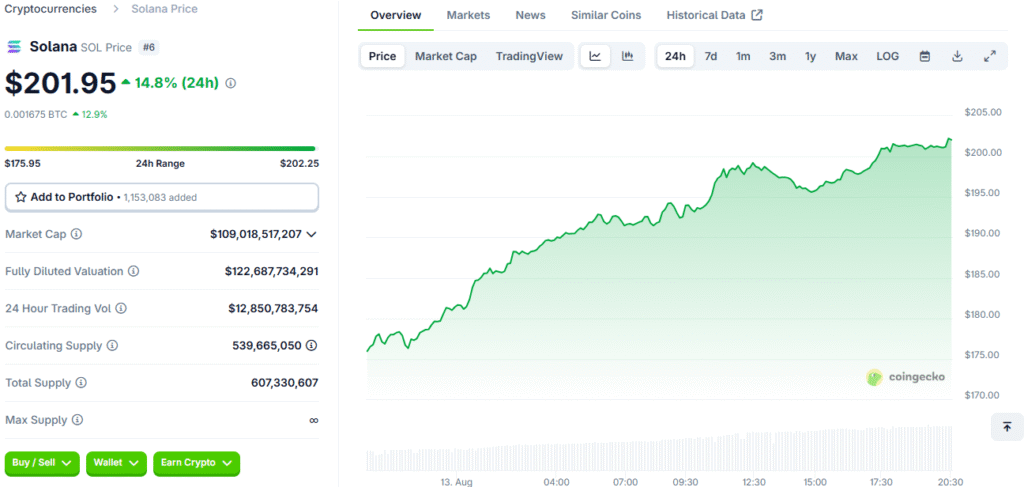This screenshot has height=487, width=1024.
Task: Click the 12:30 time axis label
Action: (x=753, y=482)
